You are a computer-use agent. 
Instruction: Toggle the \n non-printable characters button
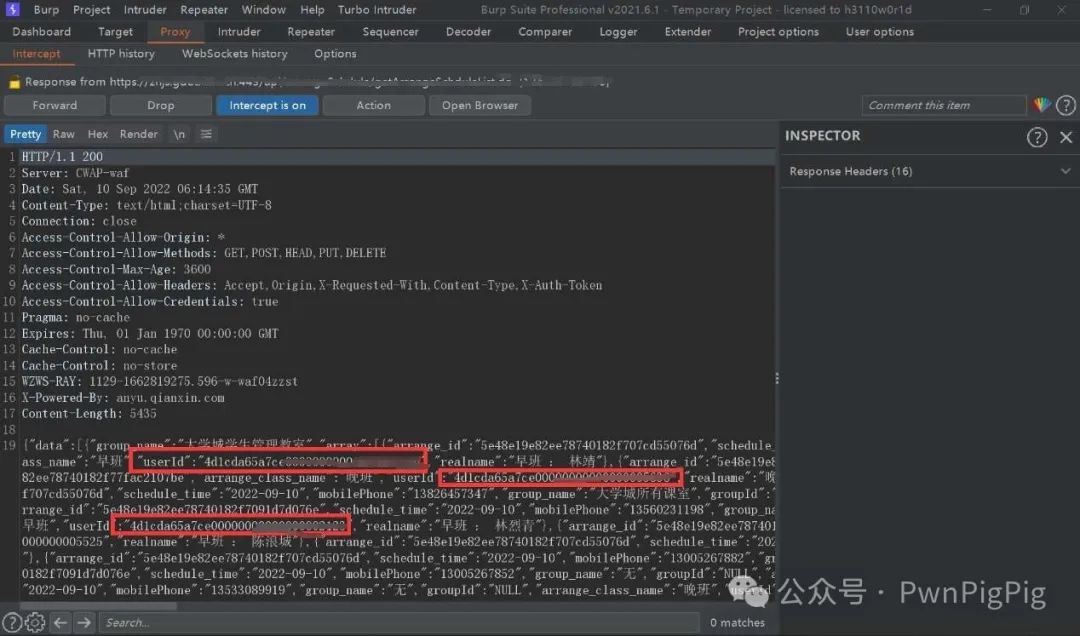[179, 134]
